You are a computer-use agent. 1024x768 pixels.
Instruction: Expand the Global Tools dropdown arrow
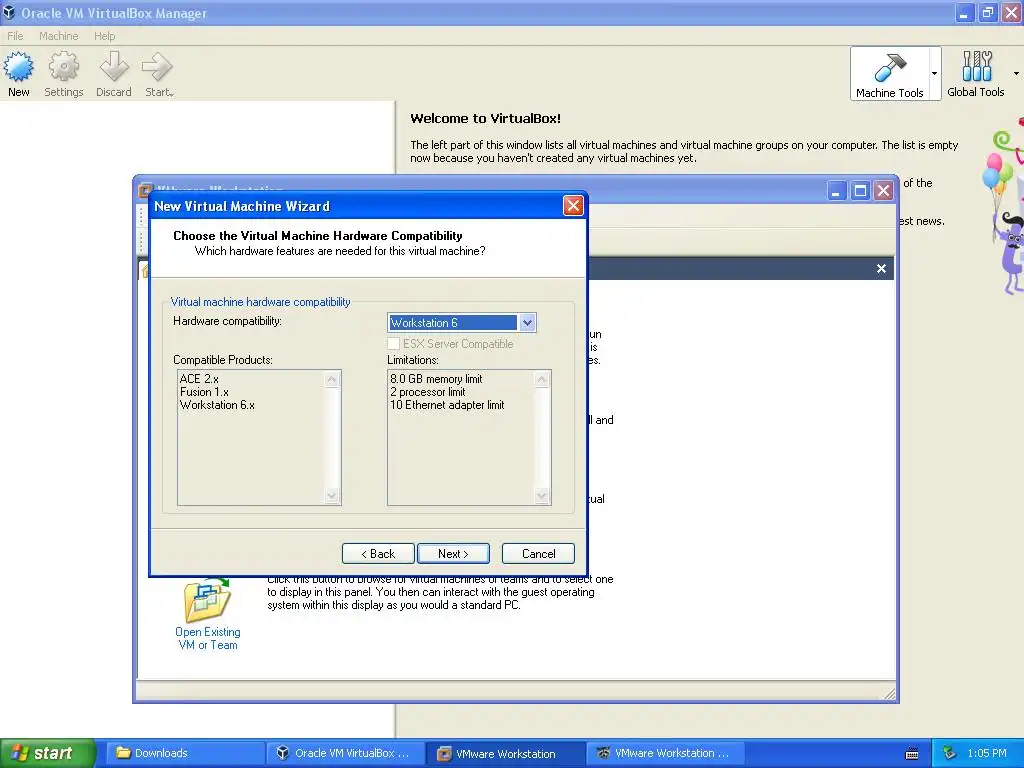click(1016, 73)
